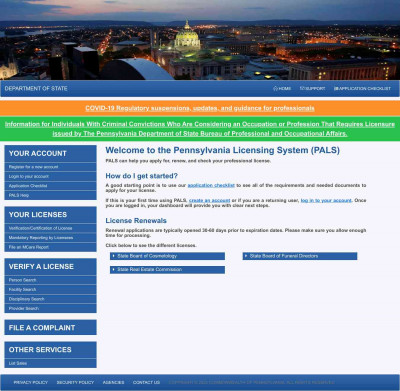Click File an MCare Report sidebar link
This screenshot has height=391, width=400.
tap(50, 247)
